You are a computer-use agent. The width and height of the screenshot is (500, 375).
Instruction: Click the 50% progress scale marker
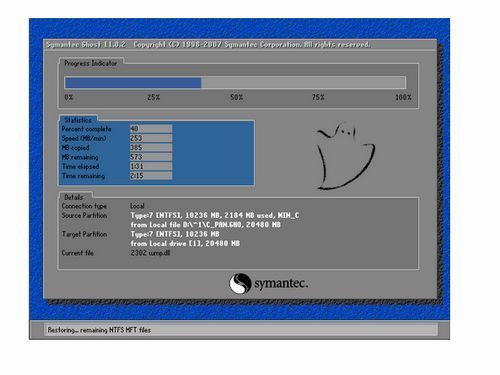(x=236, y=97)
